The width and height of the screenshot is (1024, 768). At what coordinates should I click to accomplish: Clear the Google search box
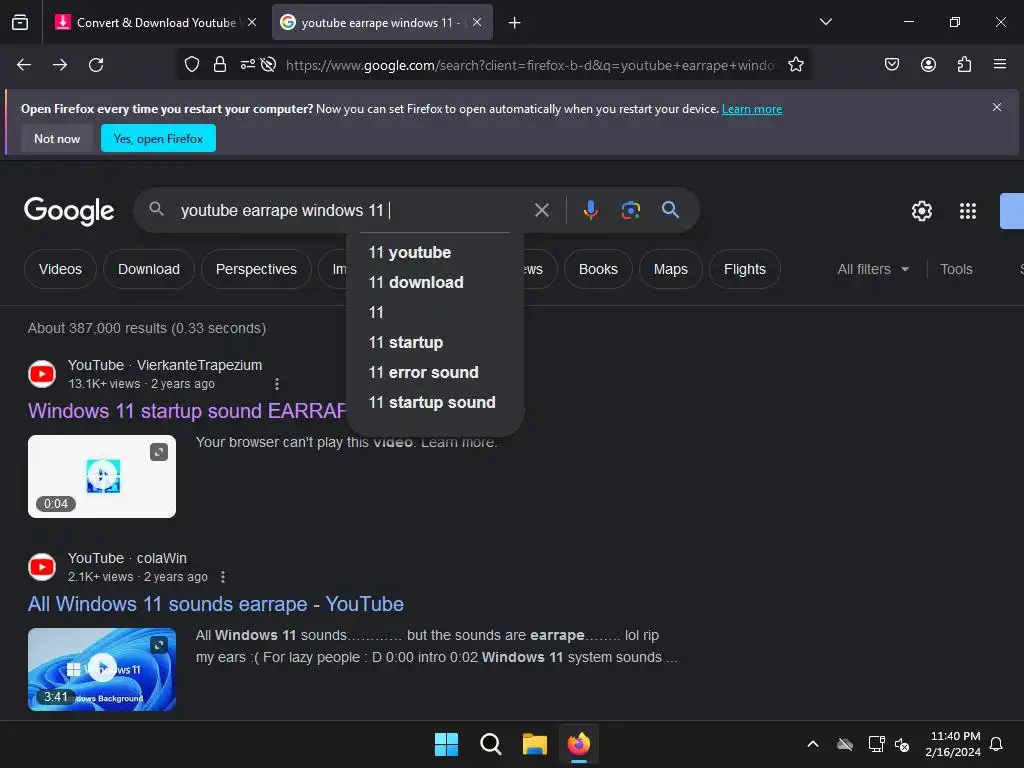click(x=541, y=210)
